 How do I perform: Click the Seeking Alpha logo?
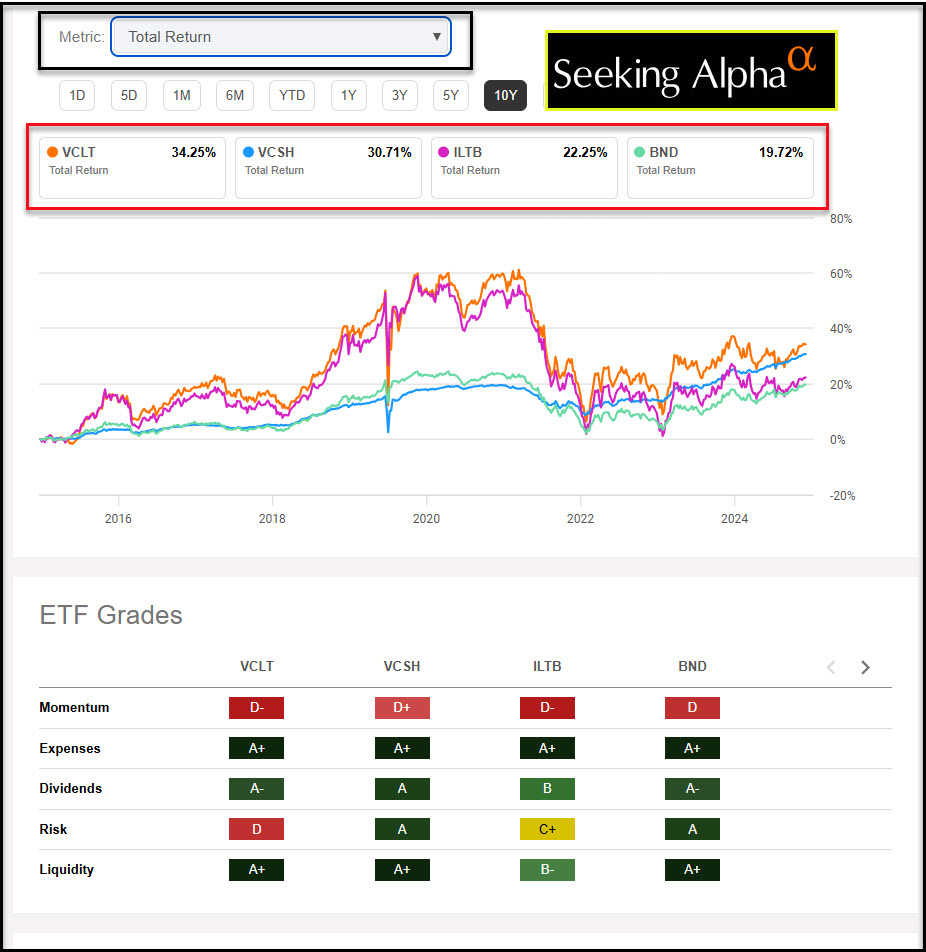[690, 70]
